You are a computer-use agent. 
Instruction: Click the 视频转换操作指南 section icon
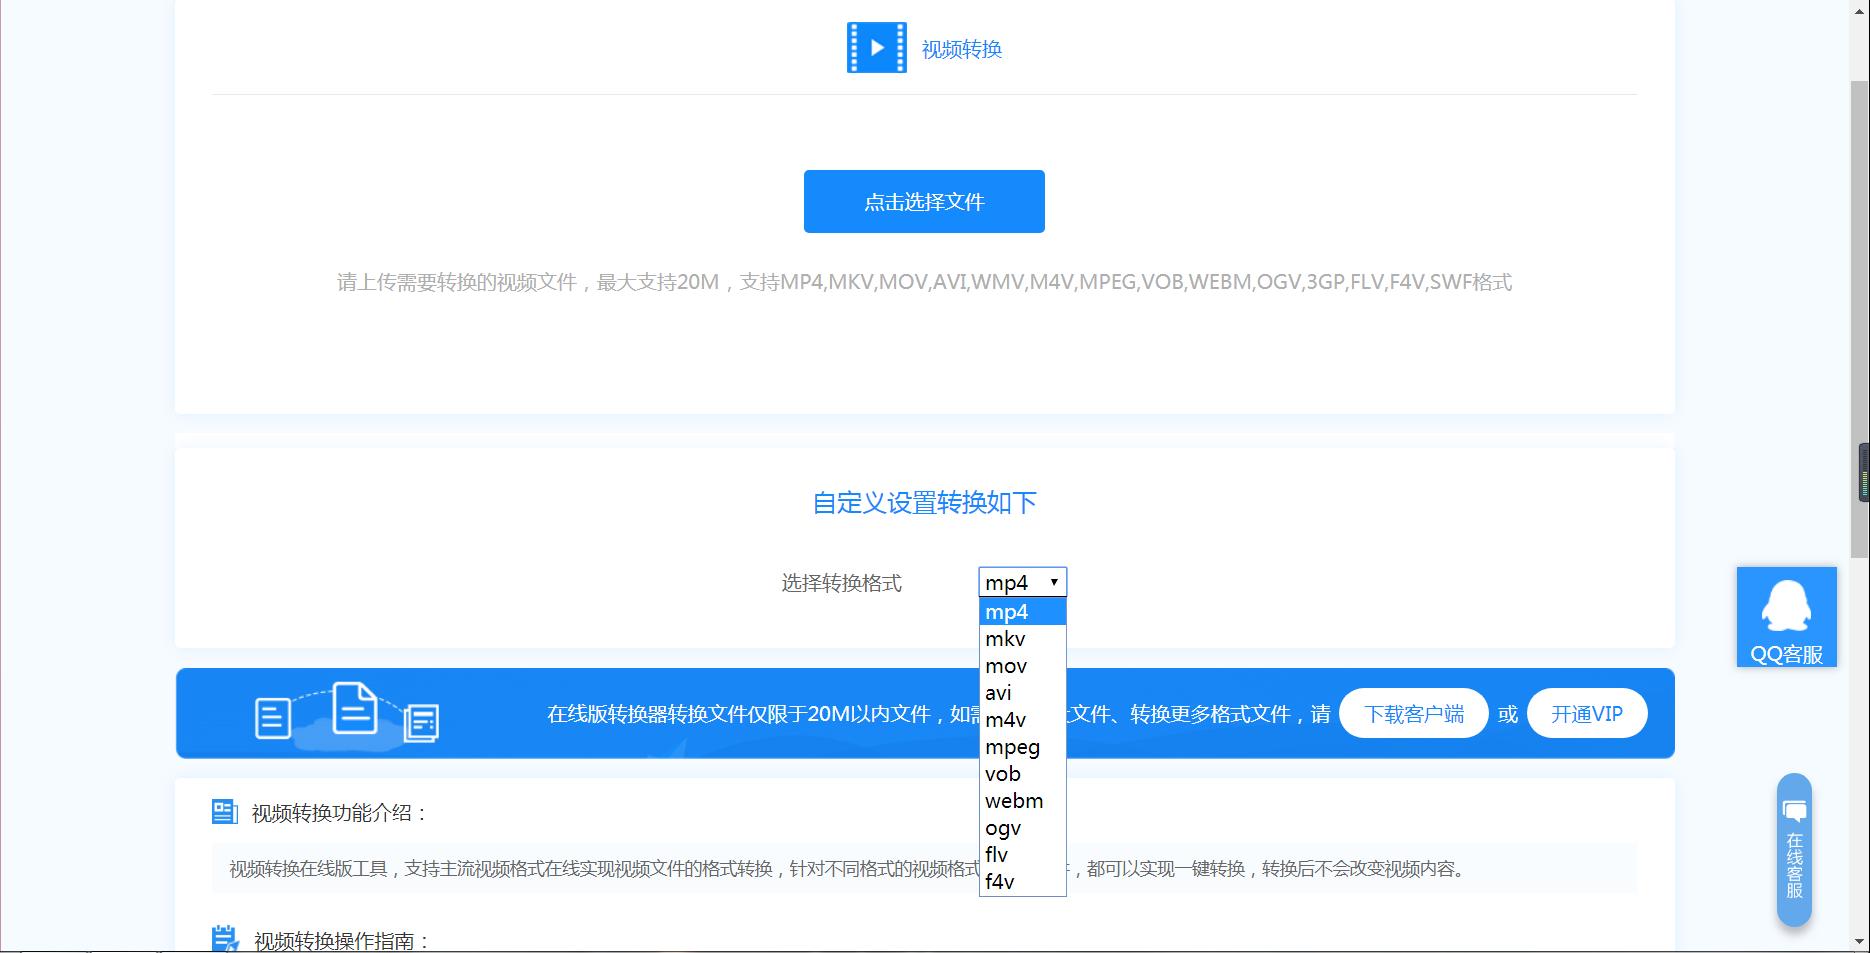[x=224, y=939]
